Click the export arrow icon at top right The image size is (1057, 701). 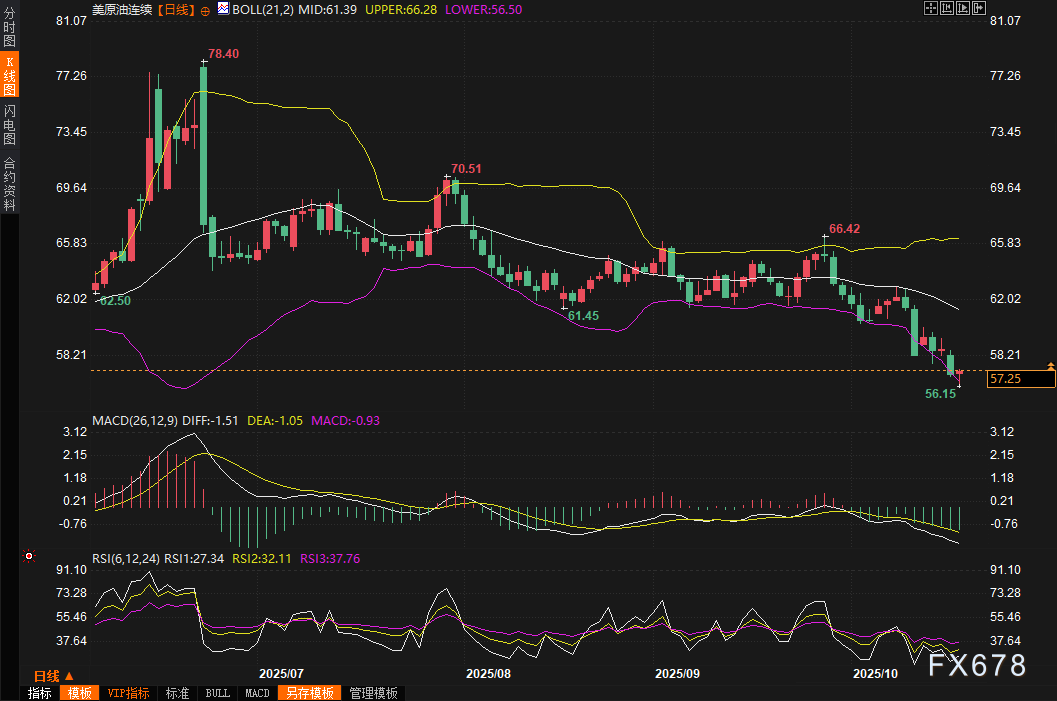[x=979, y=8]
